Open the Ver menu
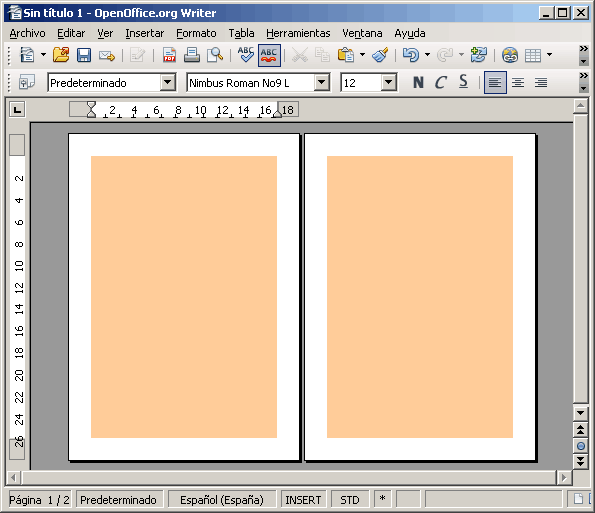Screen dimensions: 595x513 point(105,33)
